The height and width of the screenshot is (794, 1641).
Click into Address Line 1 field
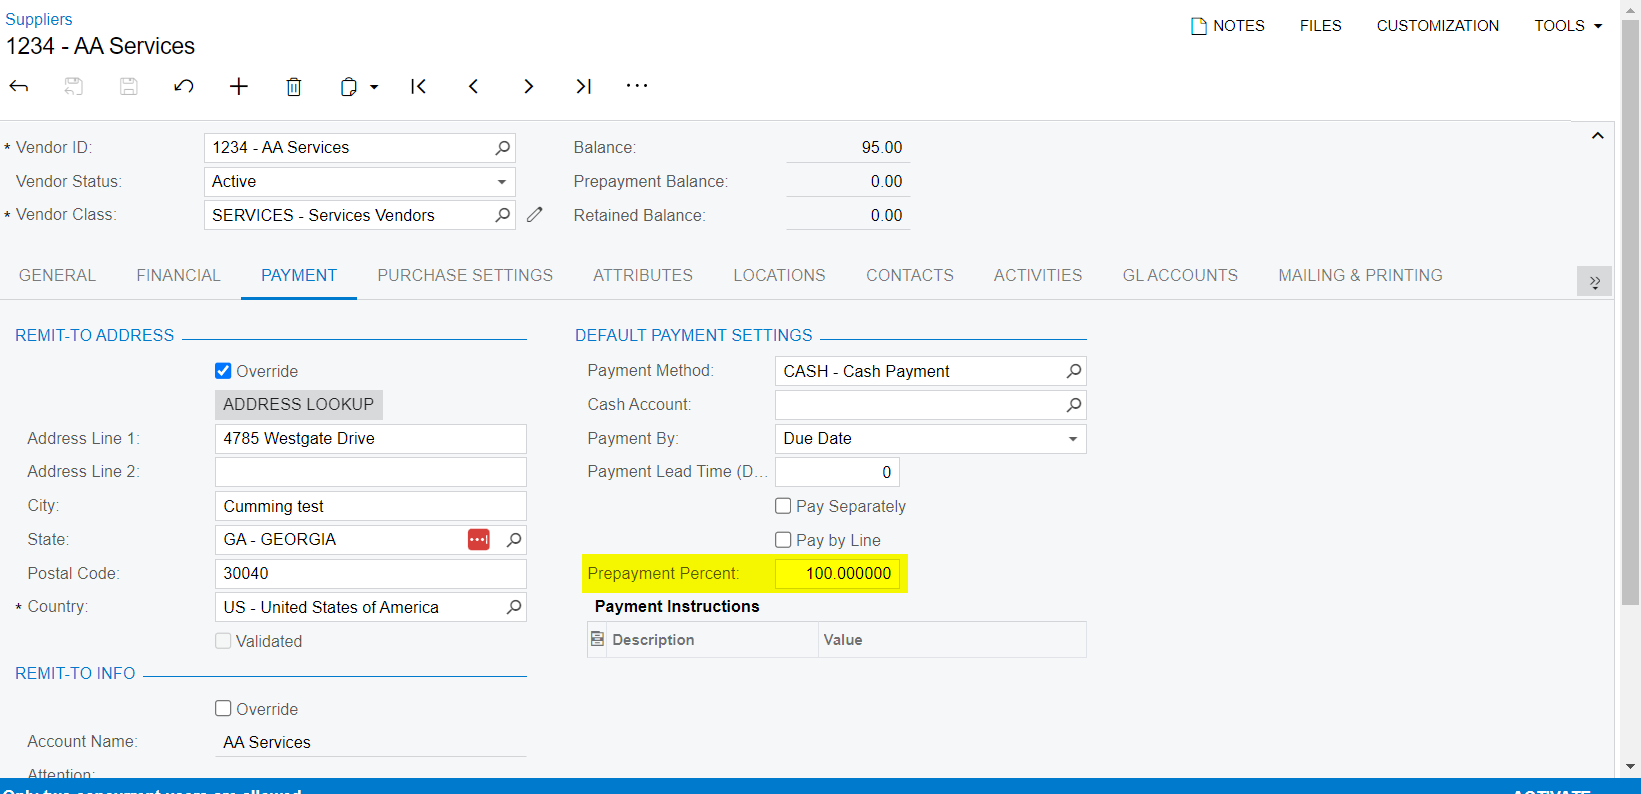tap(370, 439)
